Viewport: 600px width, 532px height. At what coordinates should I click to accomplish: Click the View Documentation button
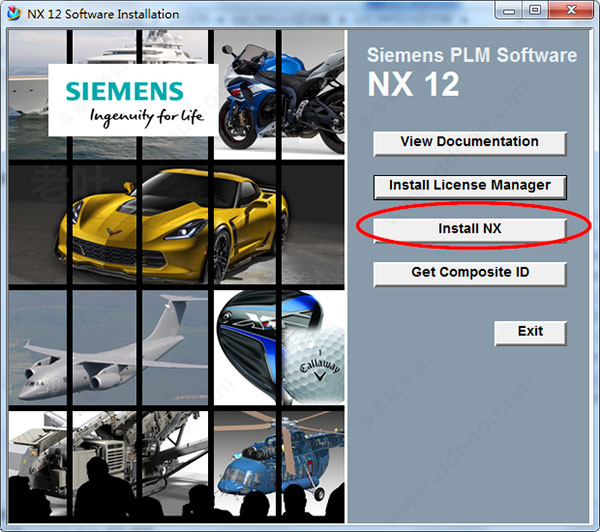click(470, 143)
